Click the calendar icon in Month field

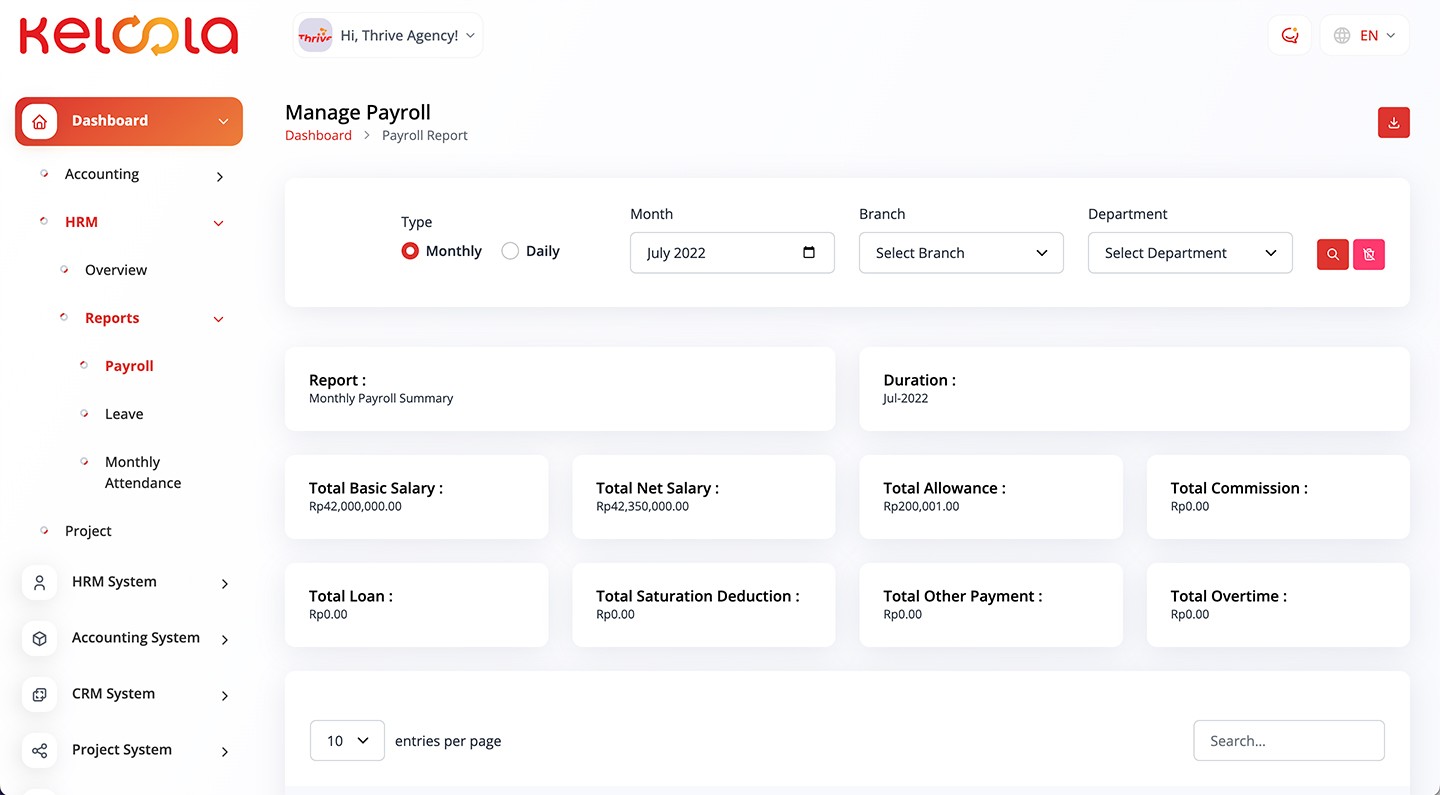tap(809, 253)
